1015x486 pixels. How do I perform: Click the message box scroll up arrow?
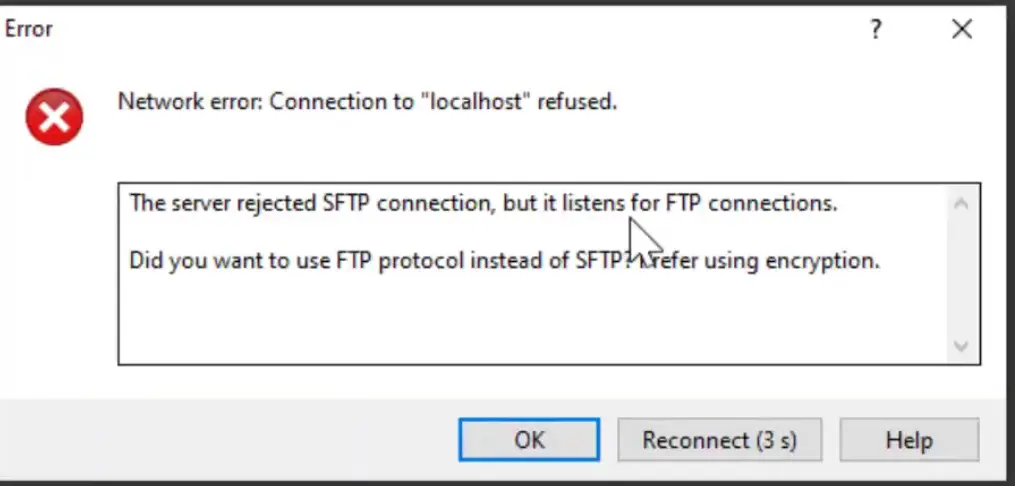click(x=961, y=204)
